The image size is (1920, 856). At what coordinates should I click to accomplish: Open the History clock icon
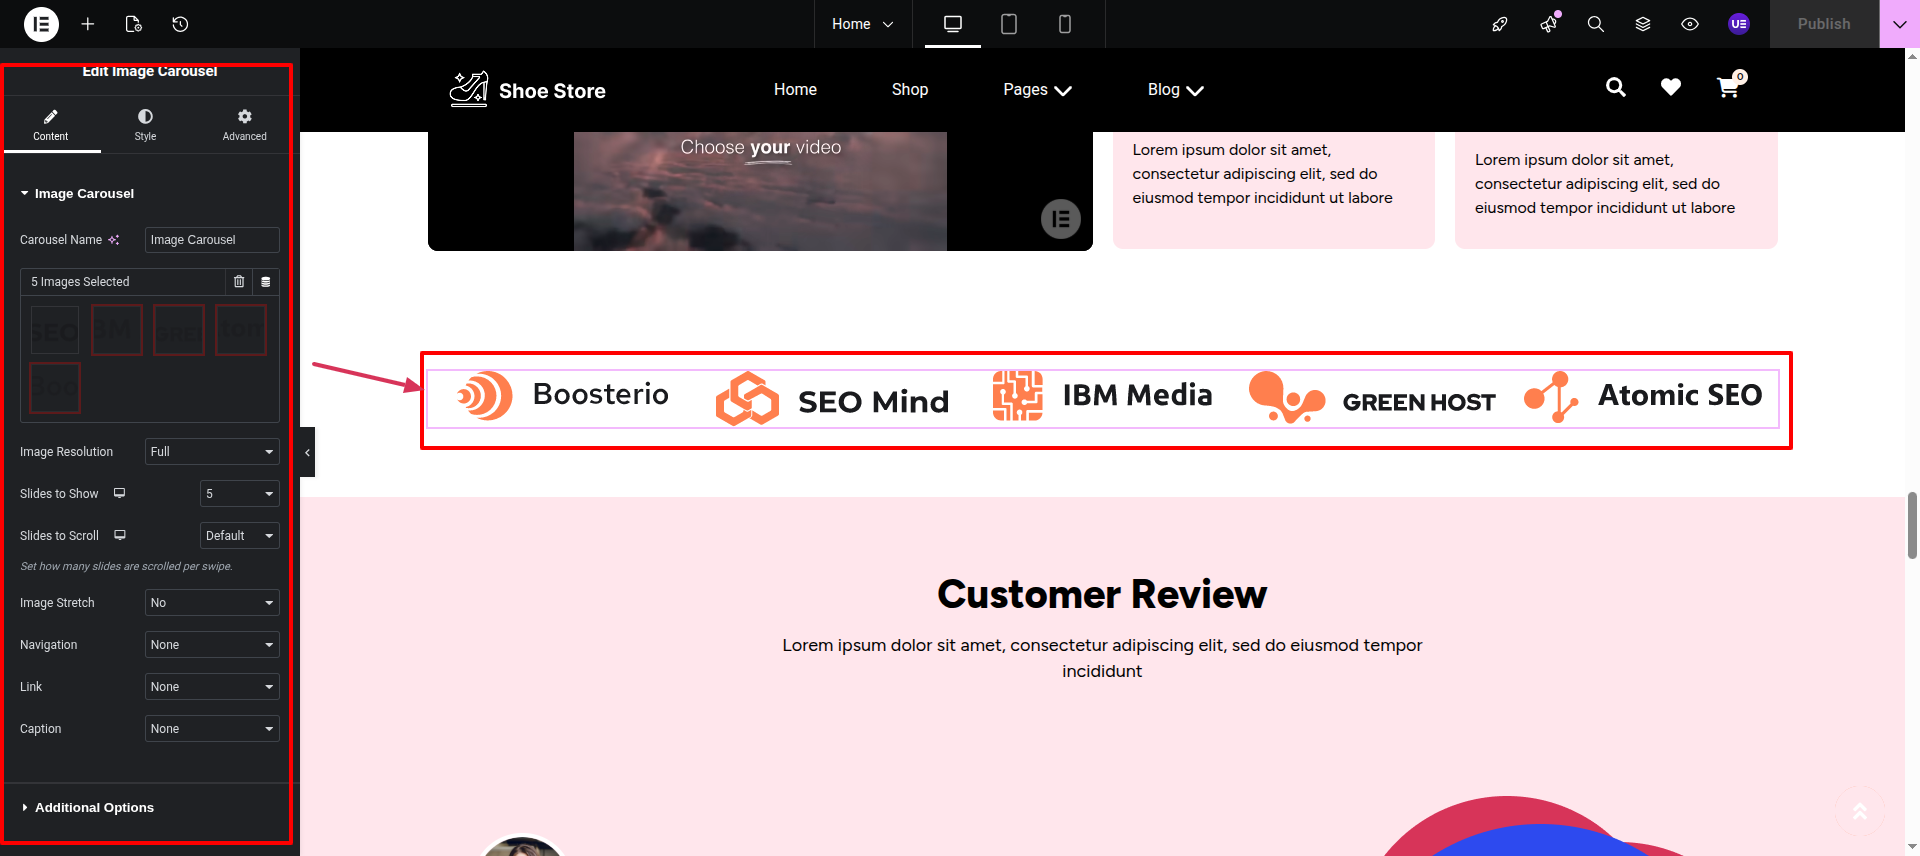click(x=180, y=24)
